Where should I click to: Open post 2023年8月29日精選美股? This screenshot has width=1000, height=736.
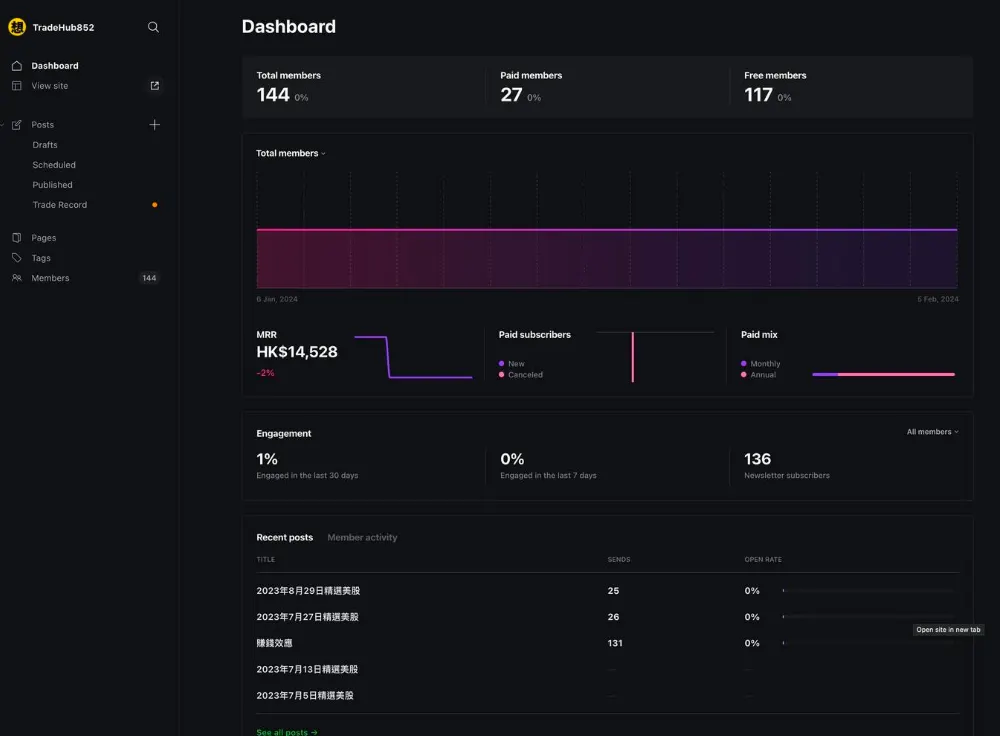coord(308,591)
